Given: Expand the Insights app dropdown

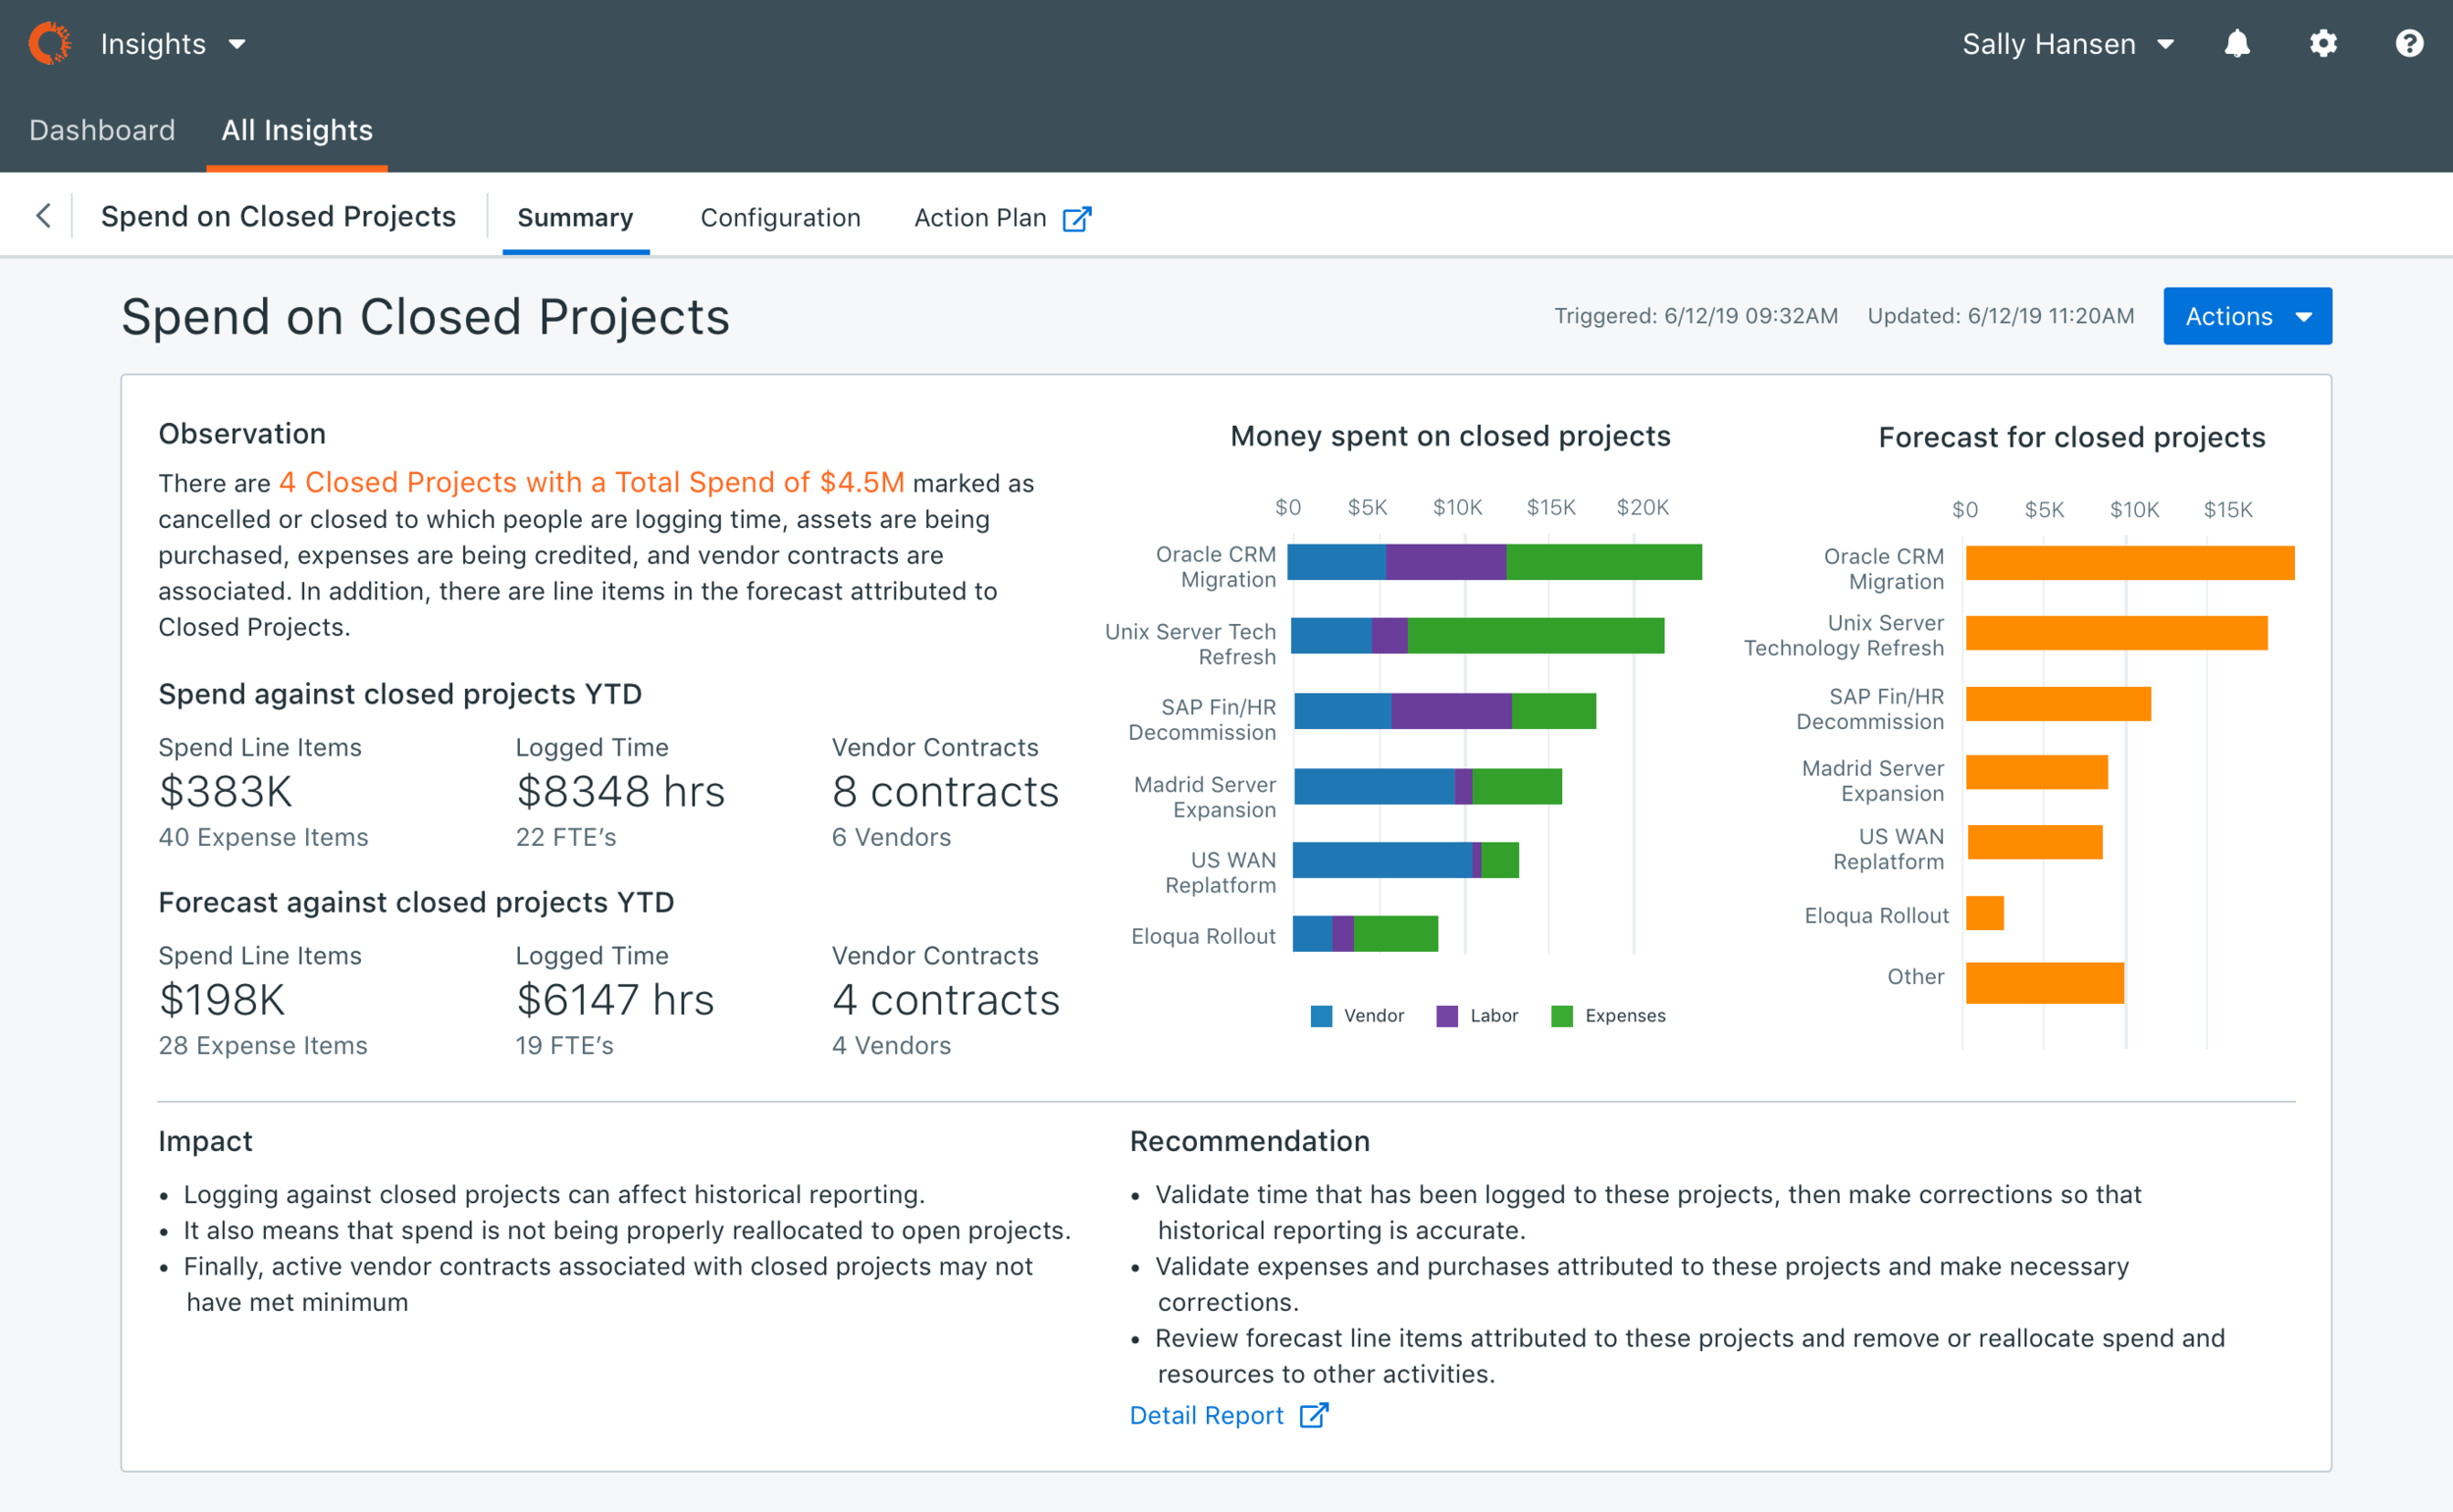Looking at the screenshot, I should (172, 44).
